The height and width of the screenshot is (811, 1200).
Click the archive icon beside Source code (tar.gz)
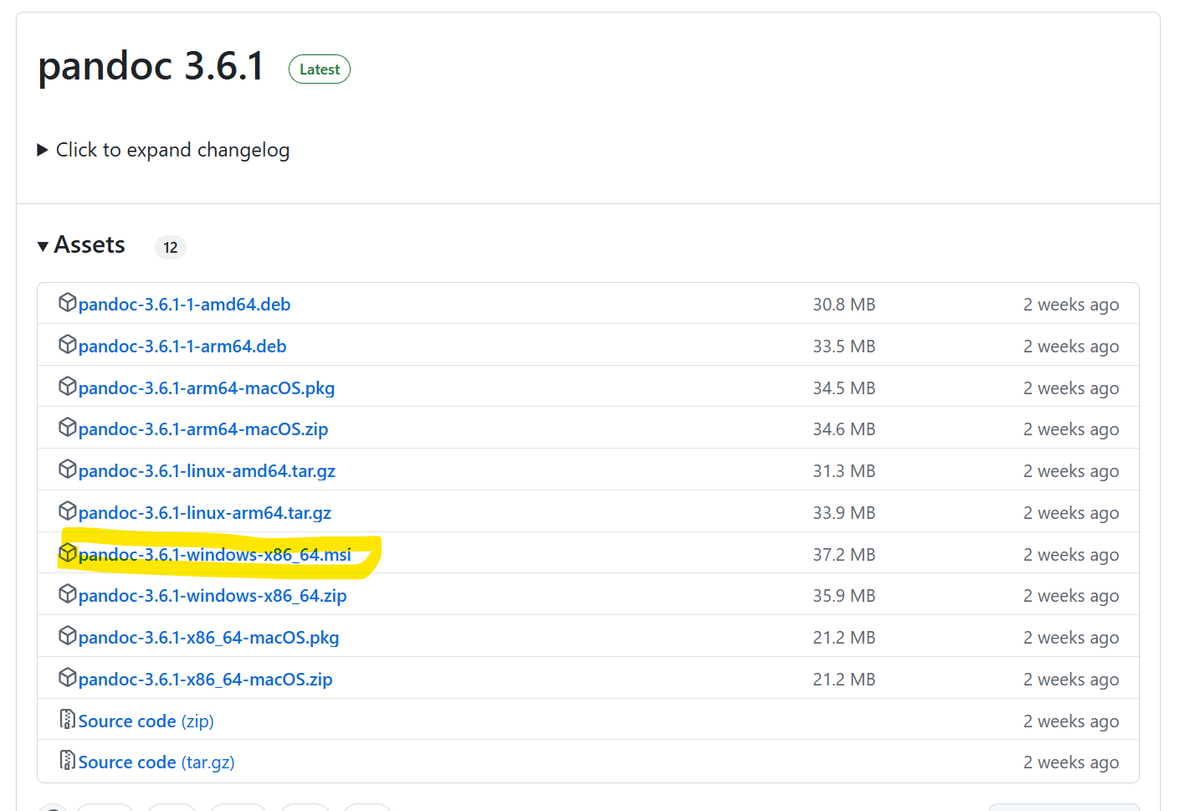(x=67, y=761)
